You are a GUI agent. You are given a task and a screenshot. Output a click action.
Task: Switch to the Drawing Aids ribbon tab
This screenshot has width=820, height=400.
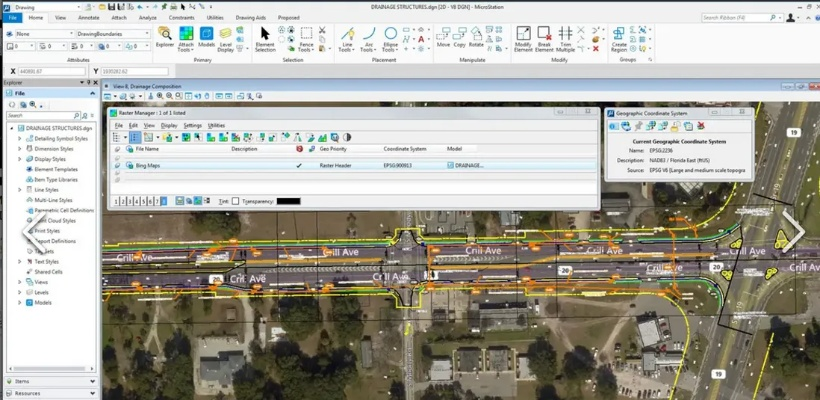252,17
